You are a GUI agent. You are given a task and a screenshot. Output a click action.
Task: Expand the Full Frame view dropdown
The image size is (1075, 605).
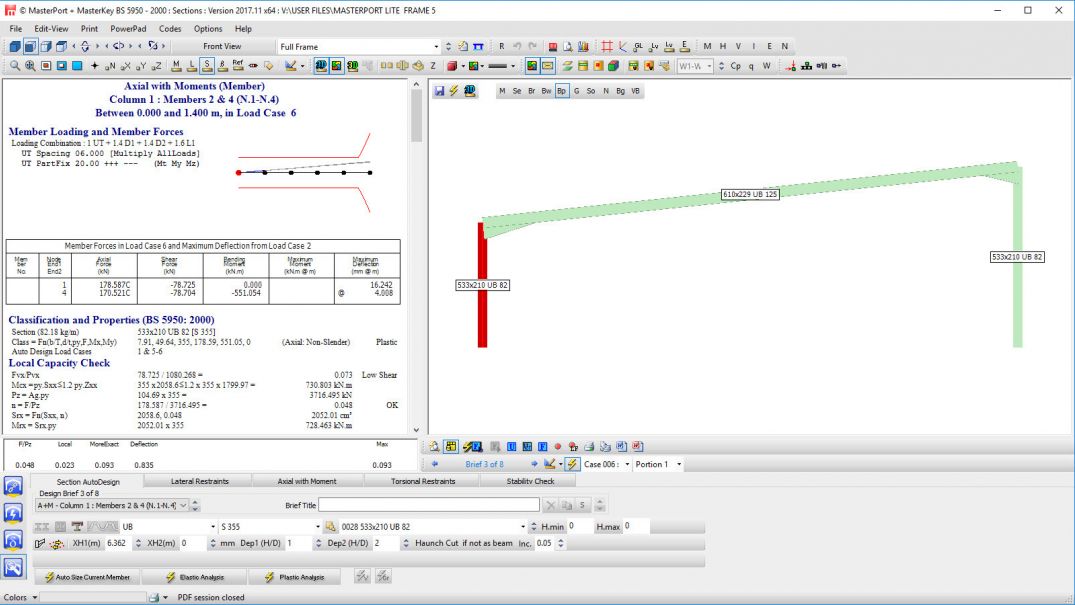436,47
